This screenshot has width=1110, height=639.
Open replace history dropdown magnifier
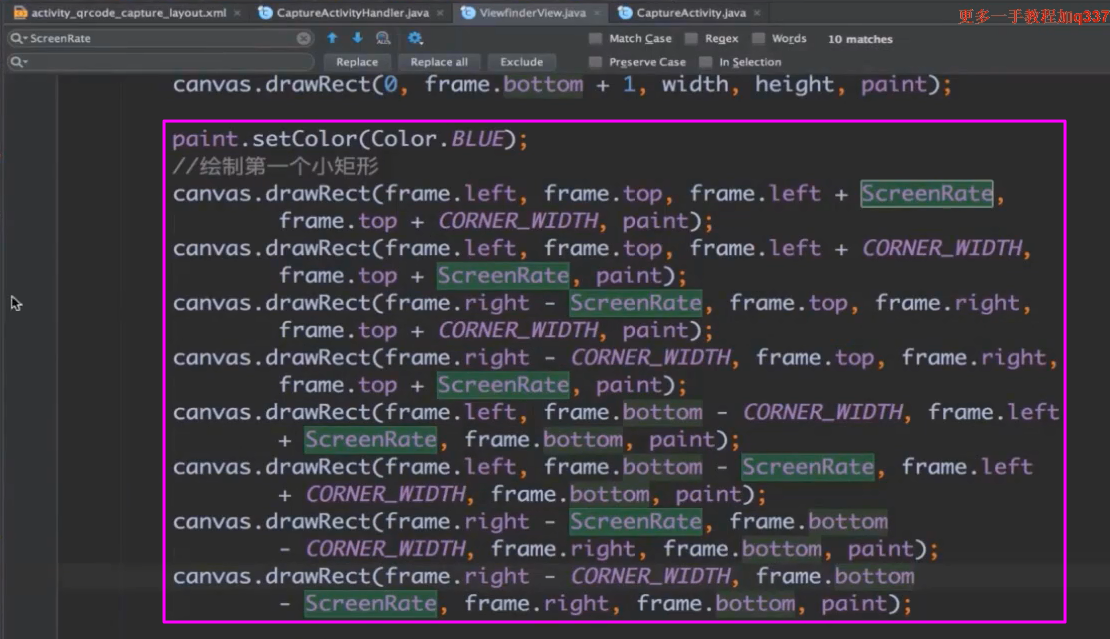[19, 62]
